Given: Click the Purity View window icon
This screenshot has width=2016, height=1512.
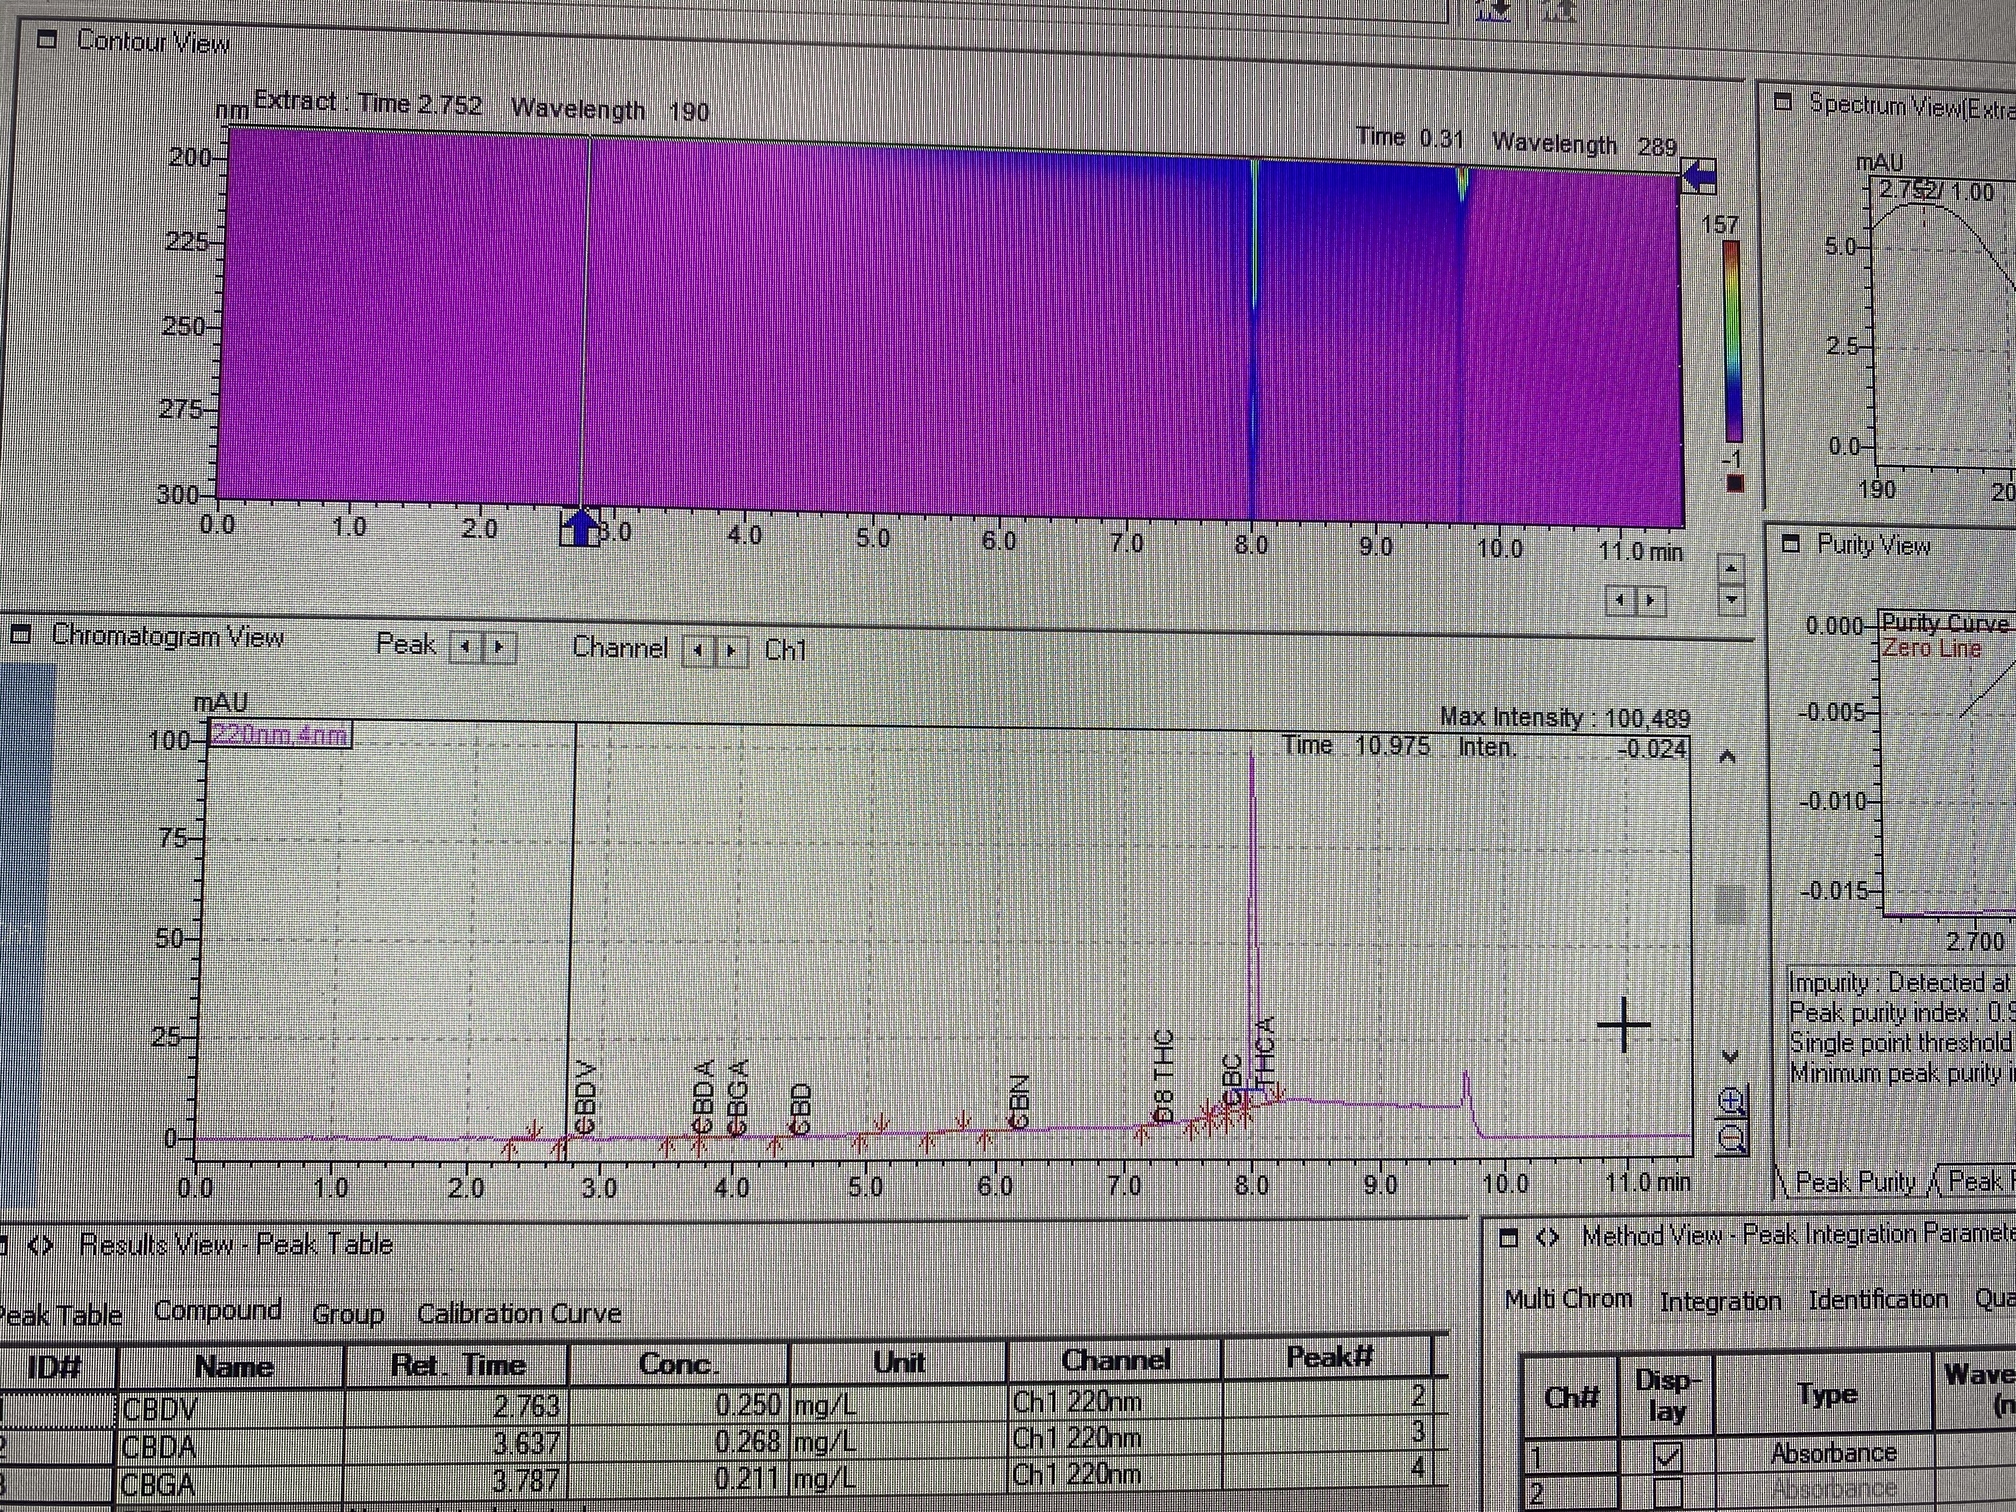Looking at the screenshot, I should (x=1791, y=543).
